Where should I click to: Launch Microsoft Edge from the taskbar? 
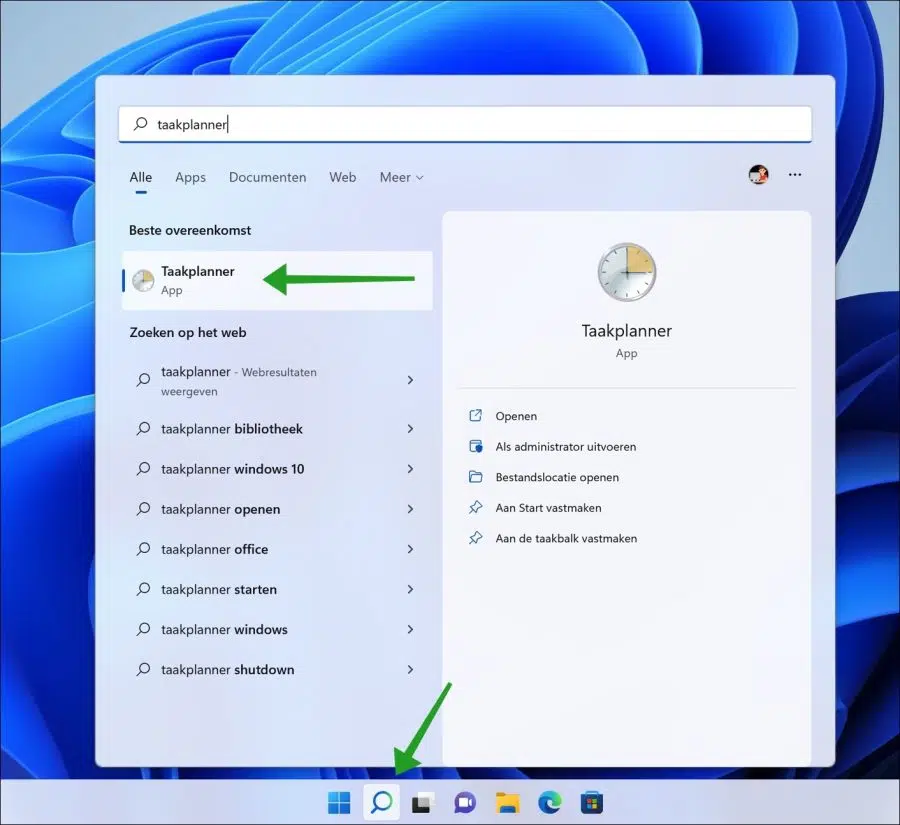coord(549,803)
